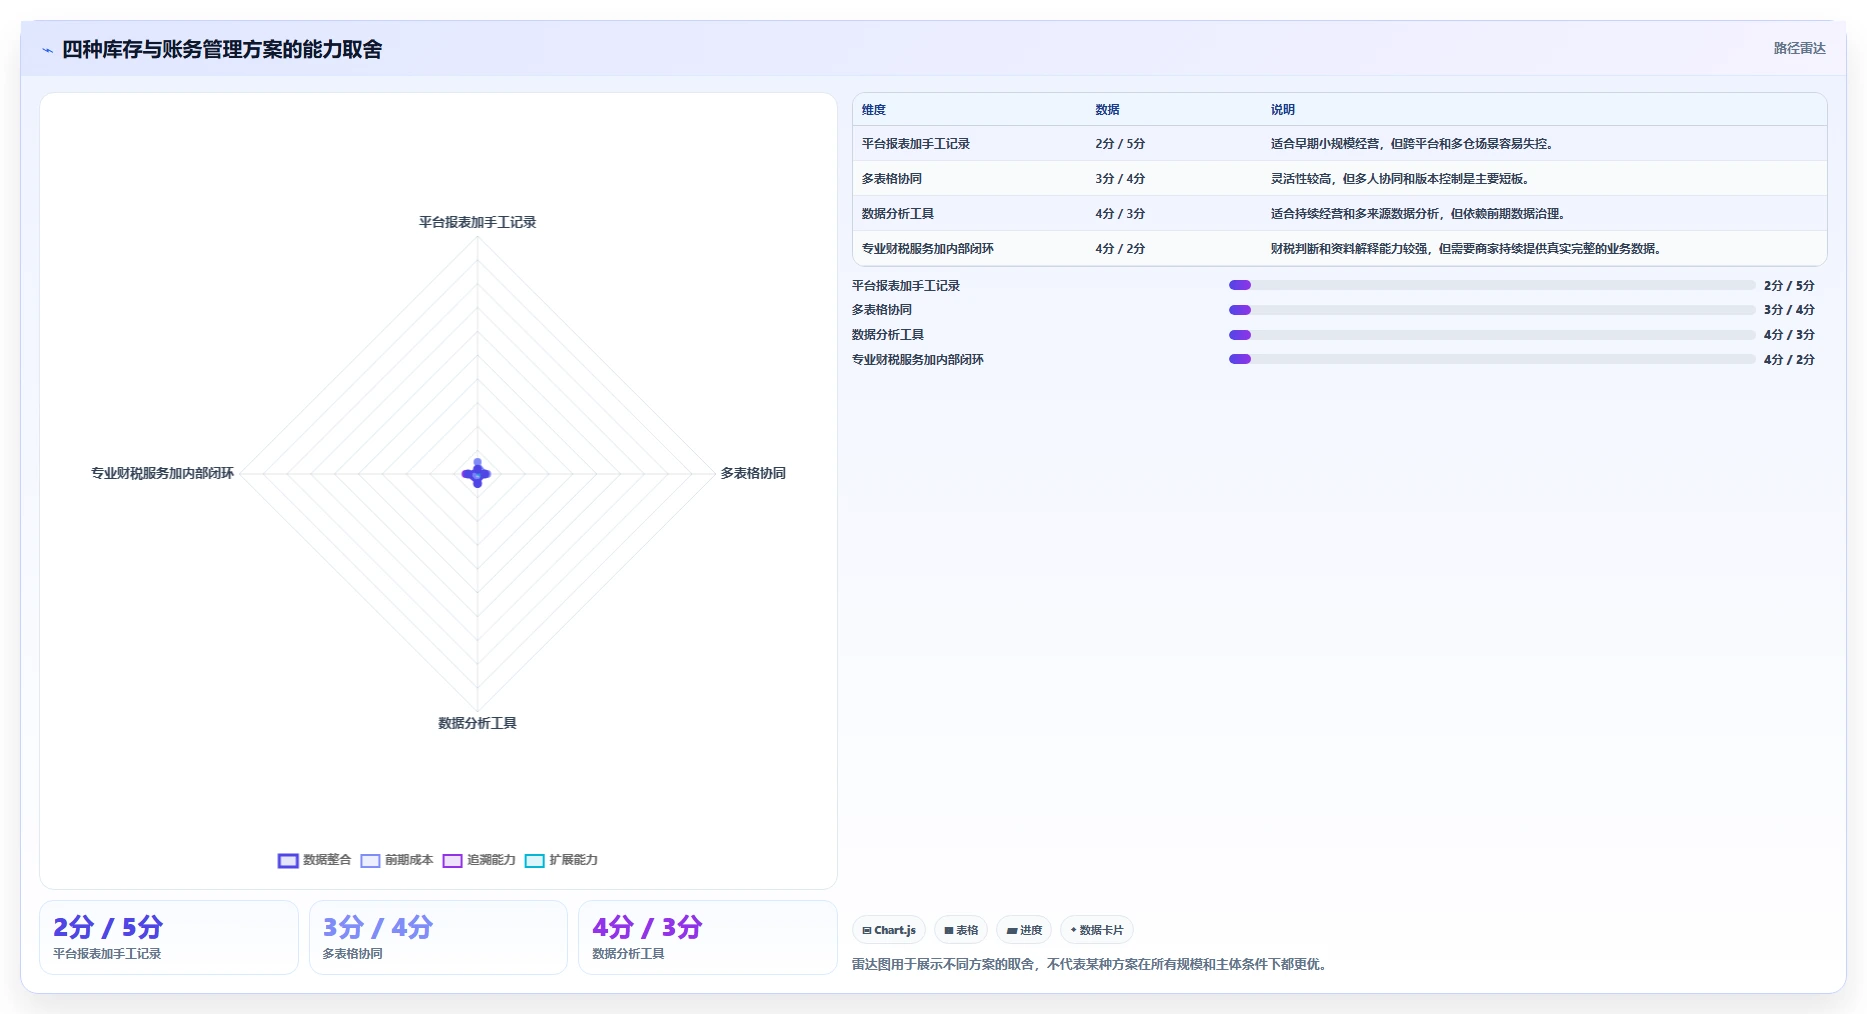Click the footnote about 雷达图用于展示不同方案
This screenshot has height=1014, width=1867.
(x=1089, y=965)
